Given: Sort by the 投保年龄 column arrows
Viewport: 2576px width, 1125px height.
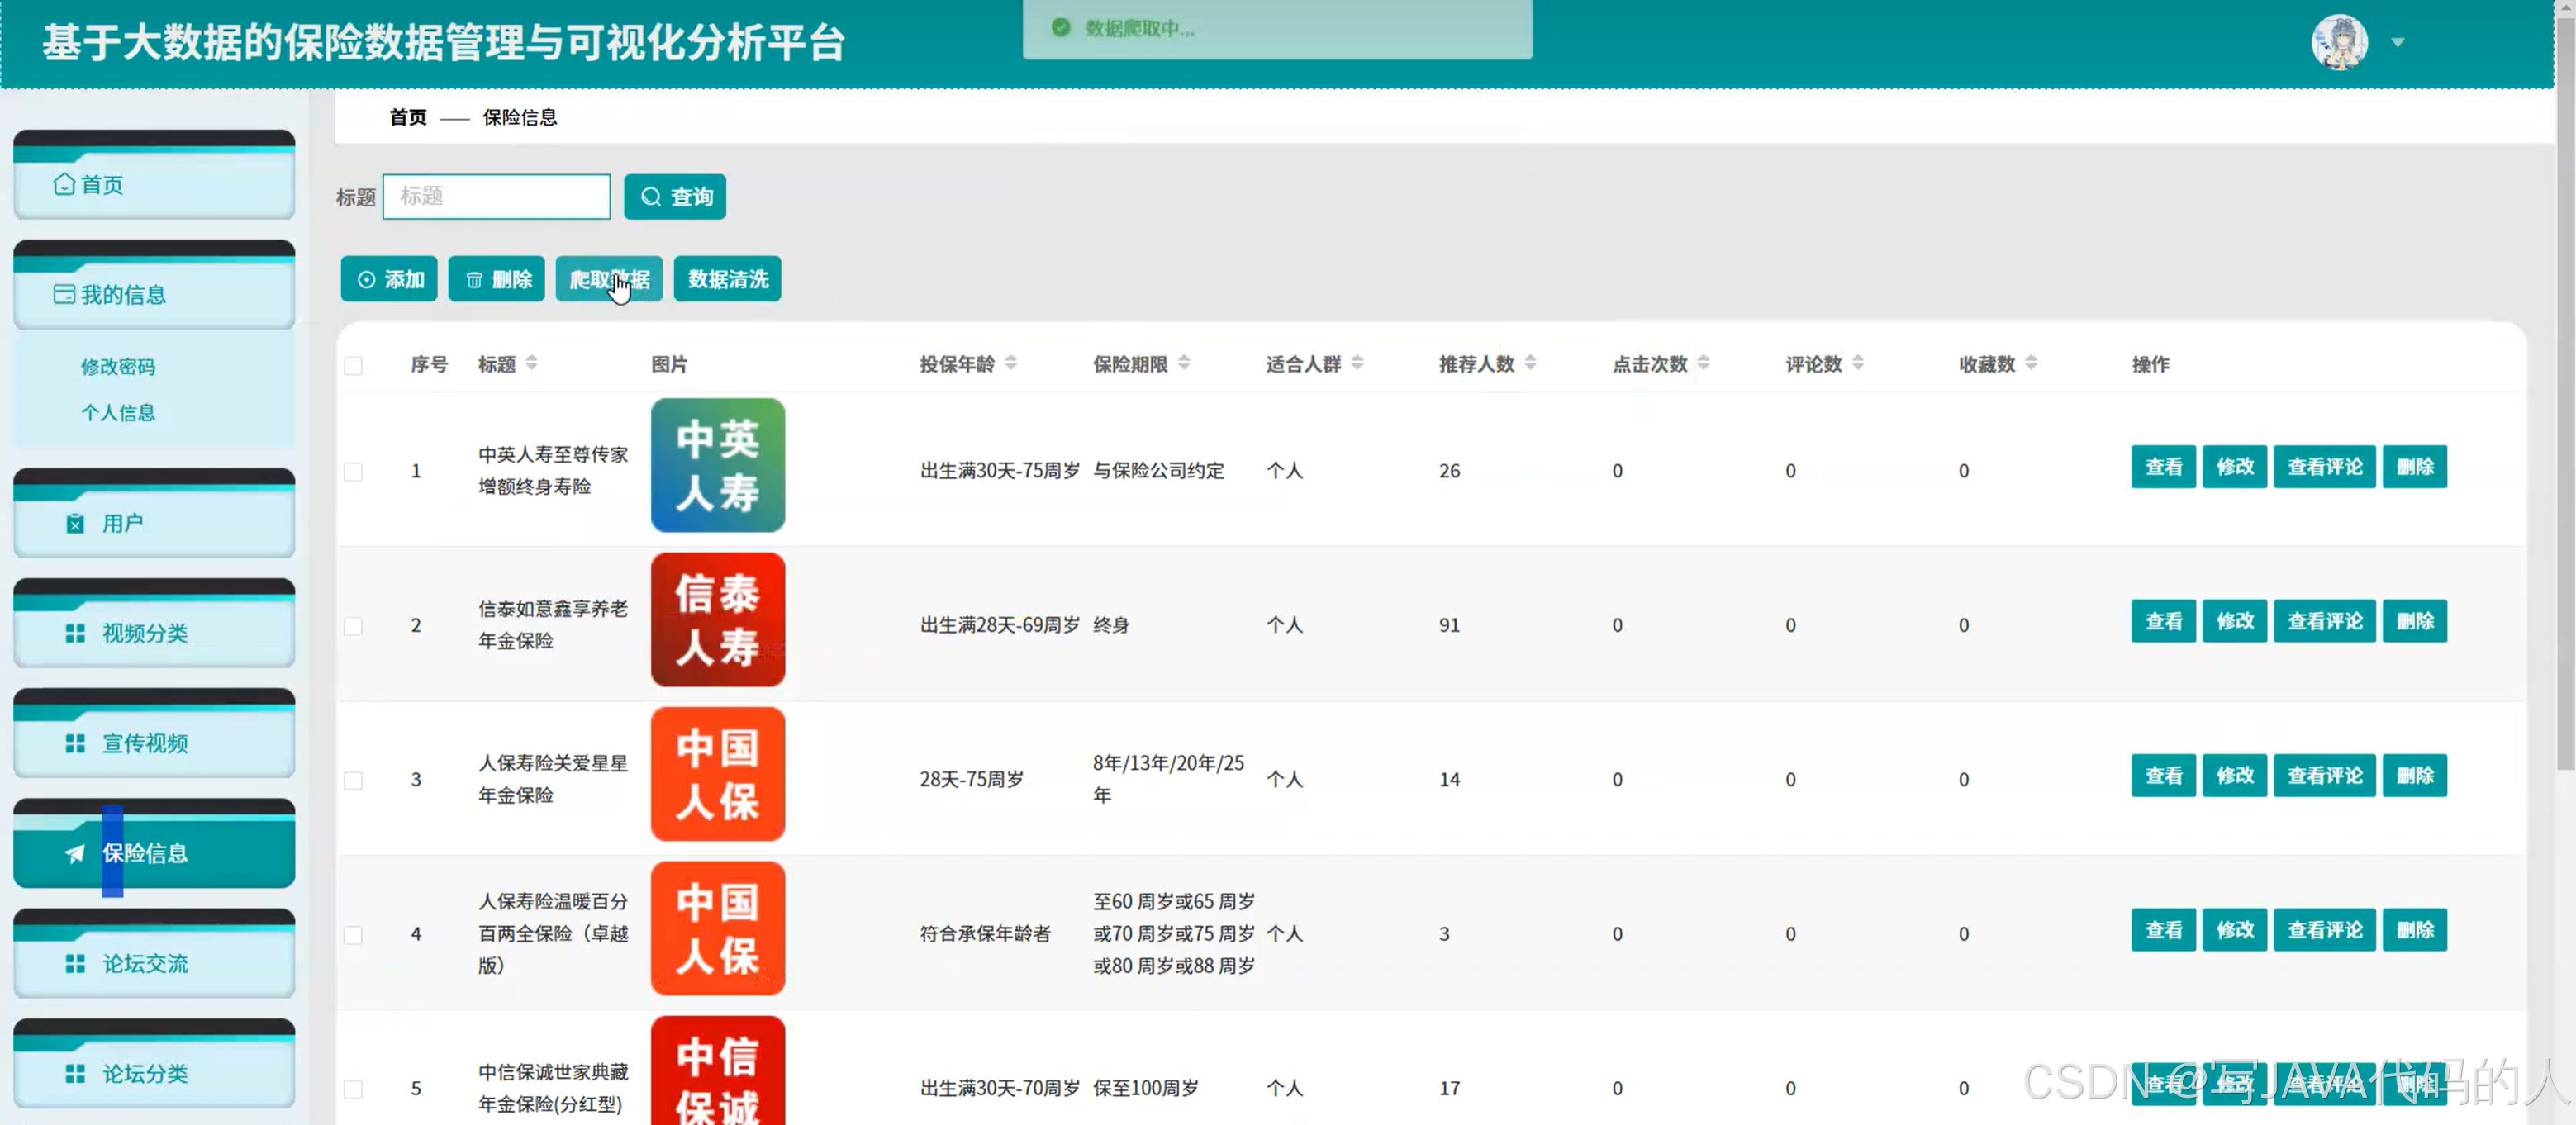Looking at the screenshot, I should (x=1010, y=363).
